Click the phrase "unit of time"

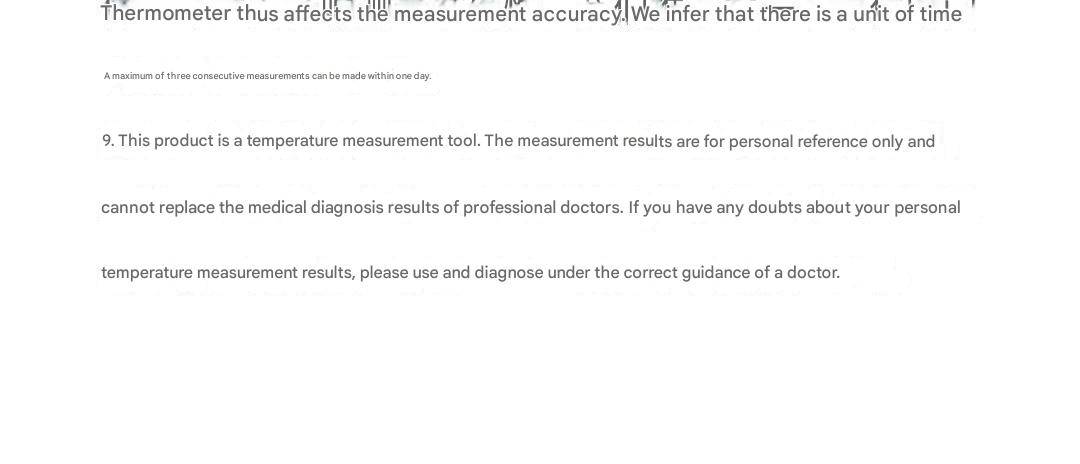[x=907, y=14]
